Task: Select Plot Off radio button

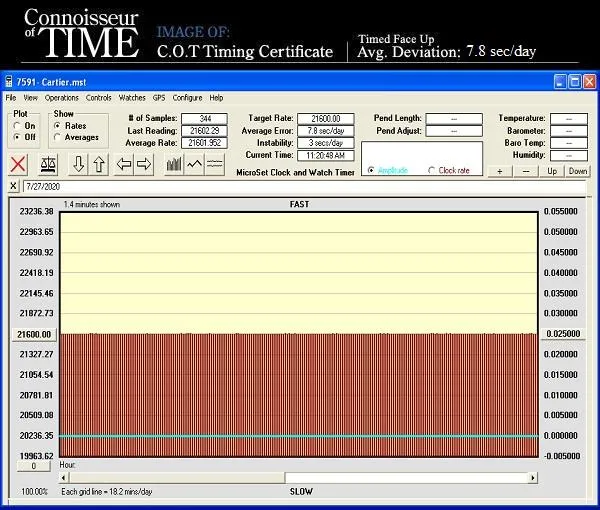Action: click(17, 137)
